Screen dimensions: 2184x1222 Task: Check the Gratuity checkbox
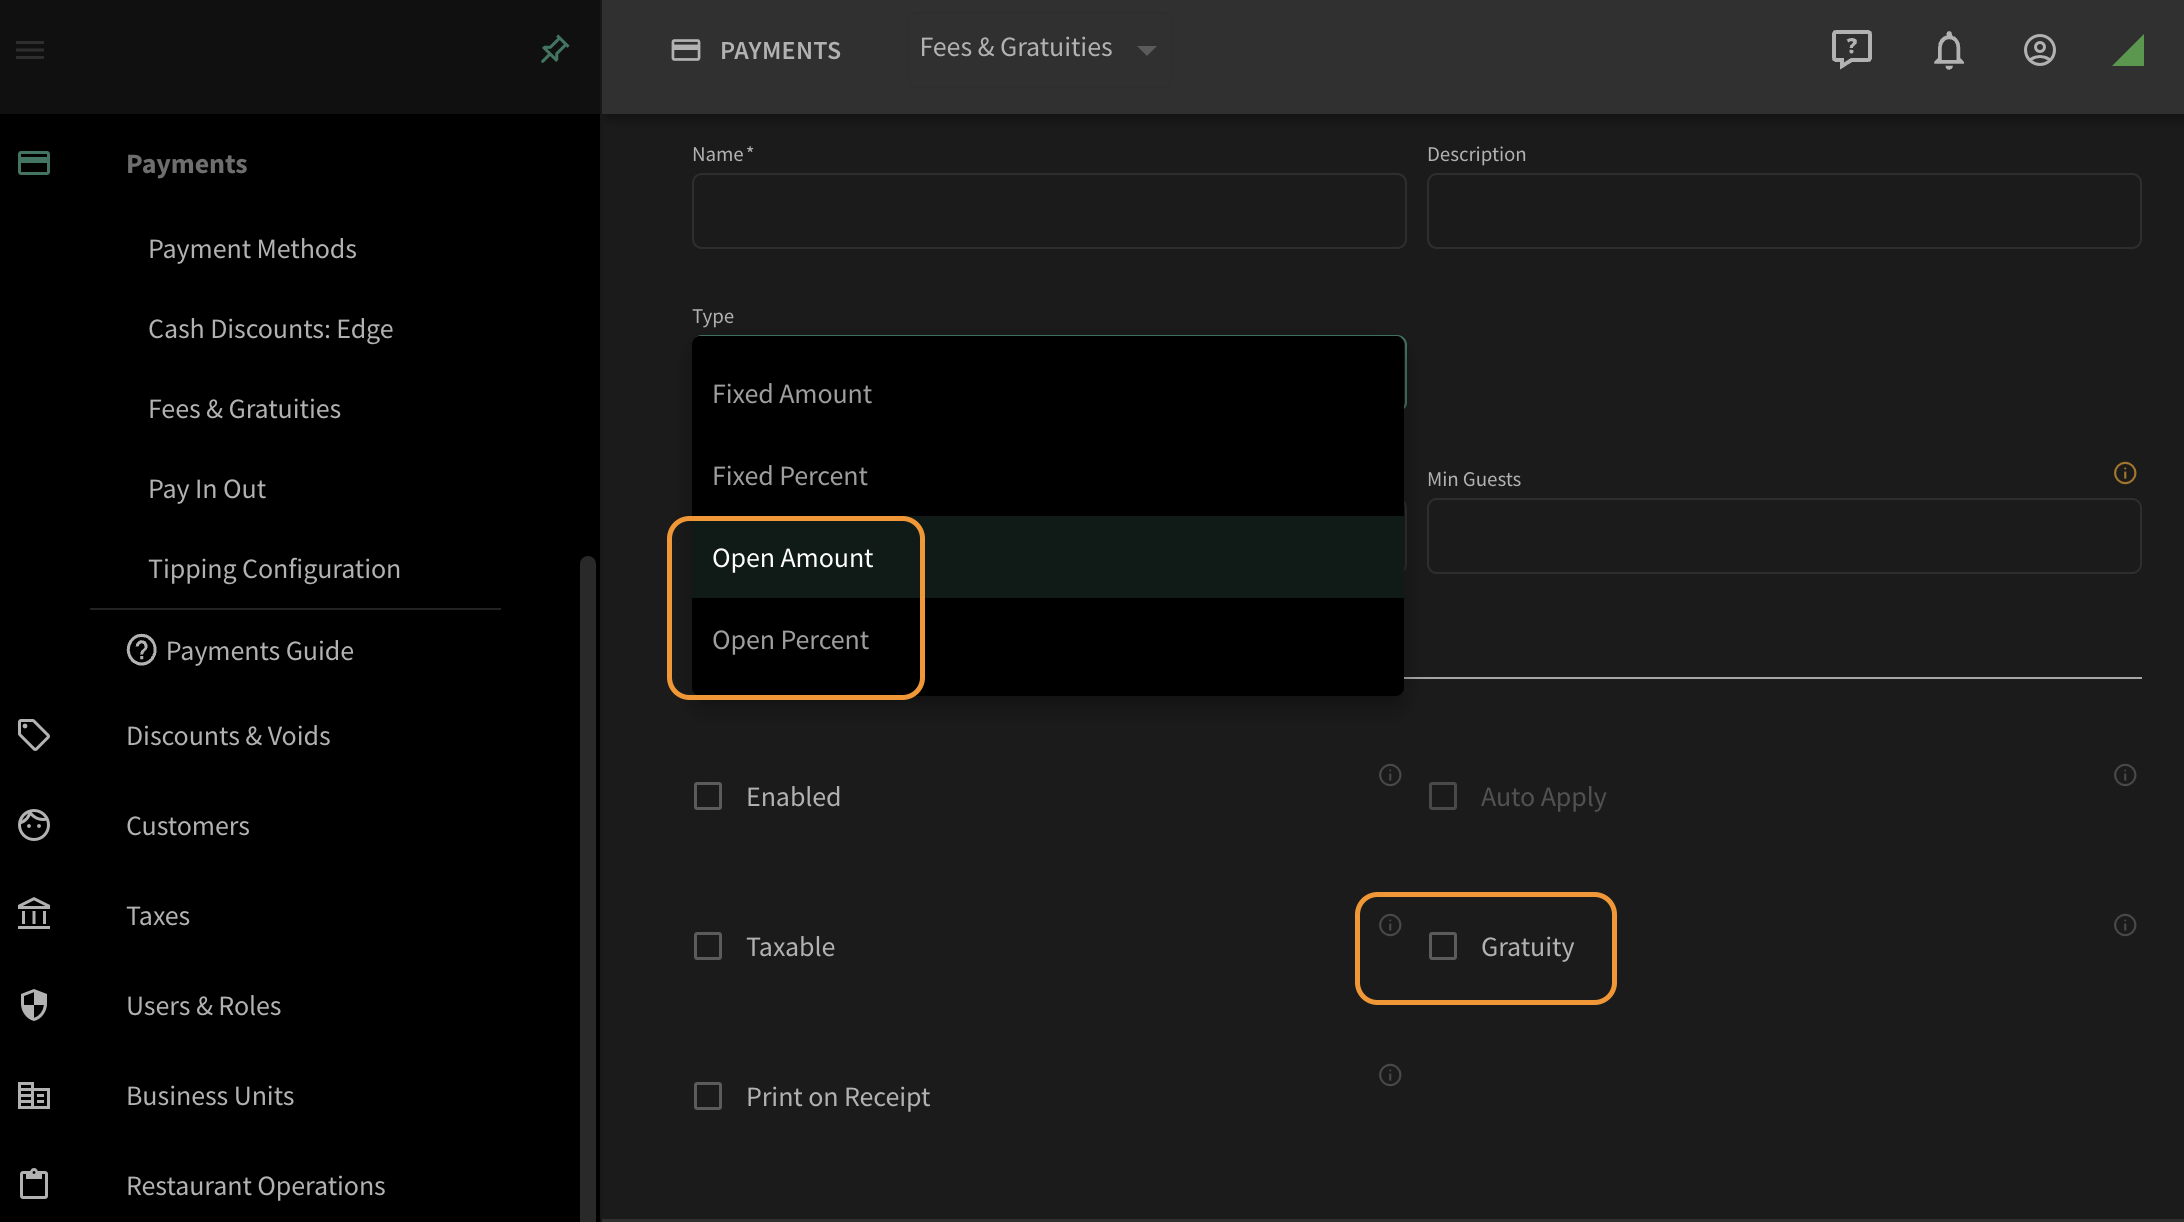click(1443, 946)
